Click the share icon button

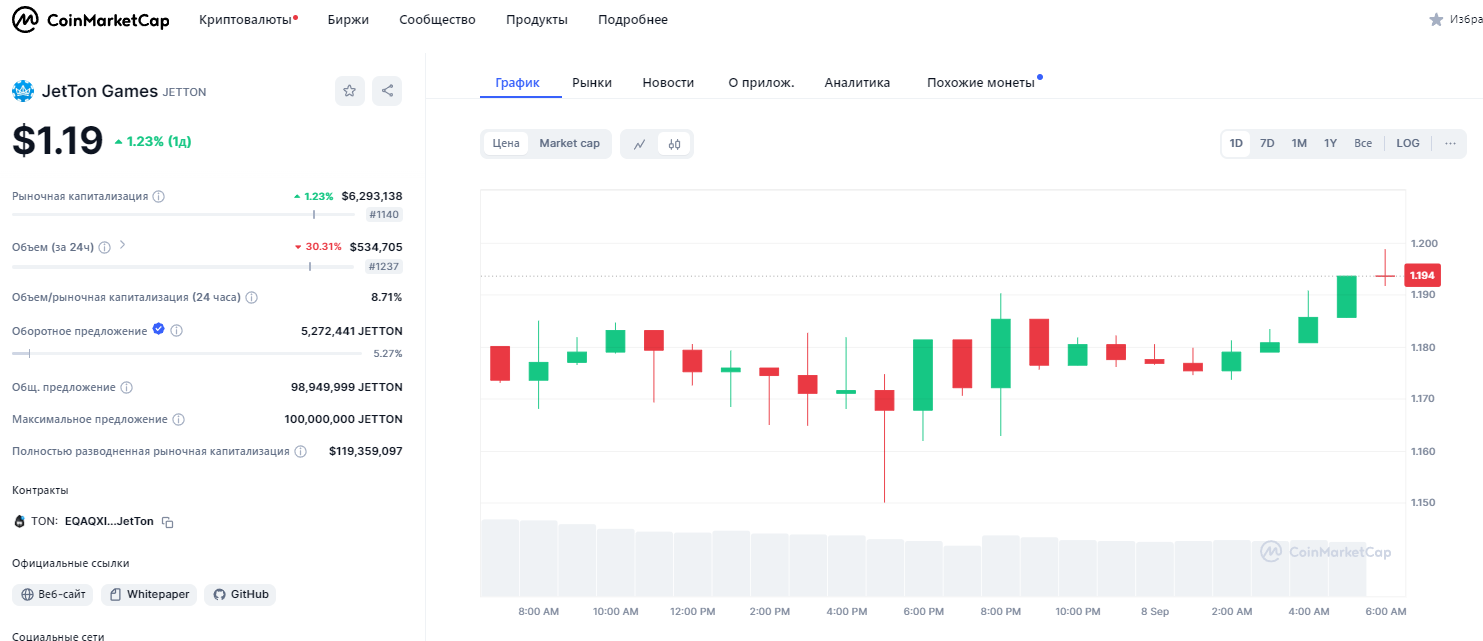pyautogui.click(x=387, y=91)
